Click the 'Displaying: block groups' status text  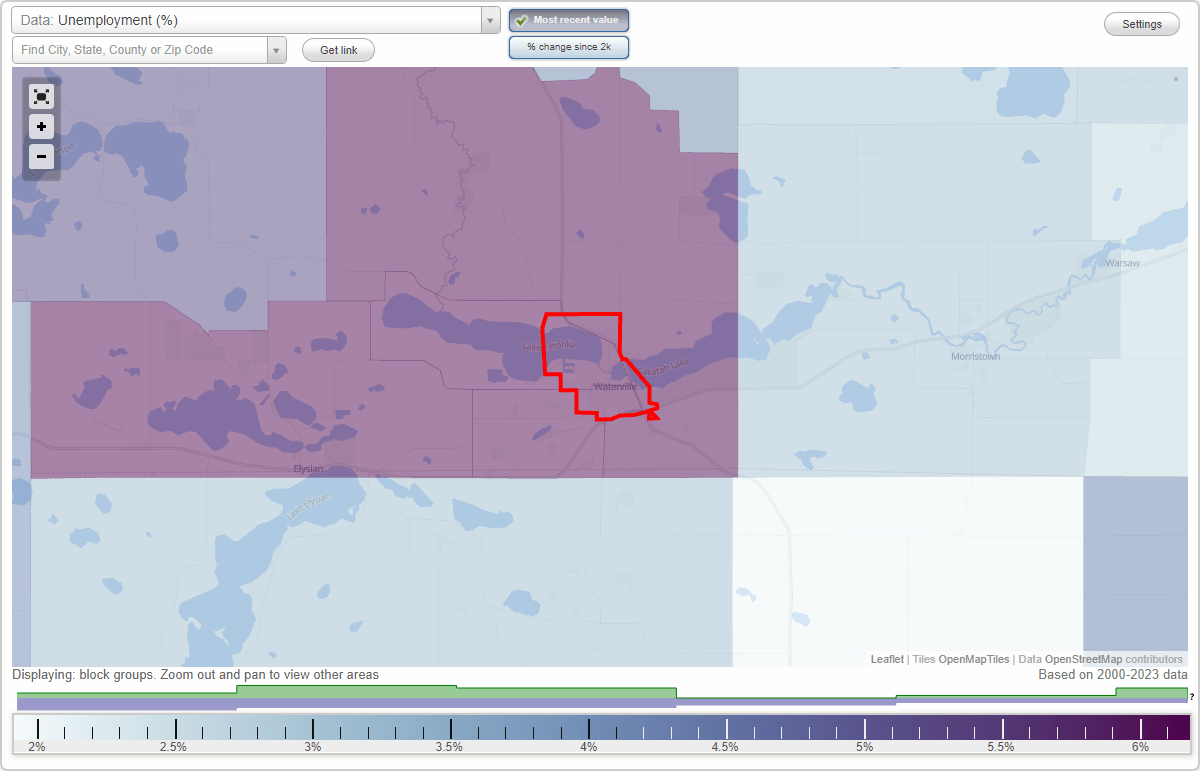point(196,675)
